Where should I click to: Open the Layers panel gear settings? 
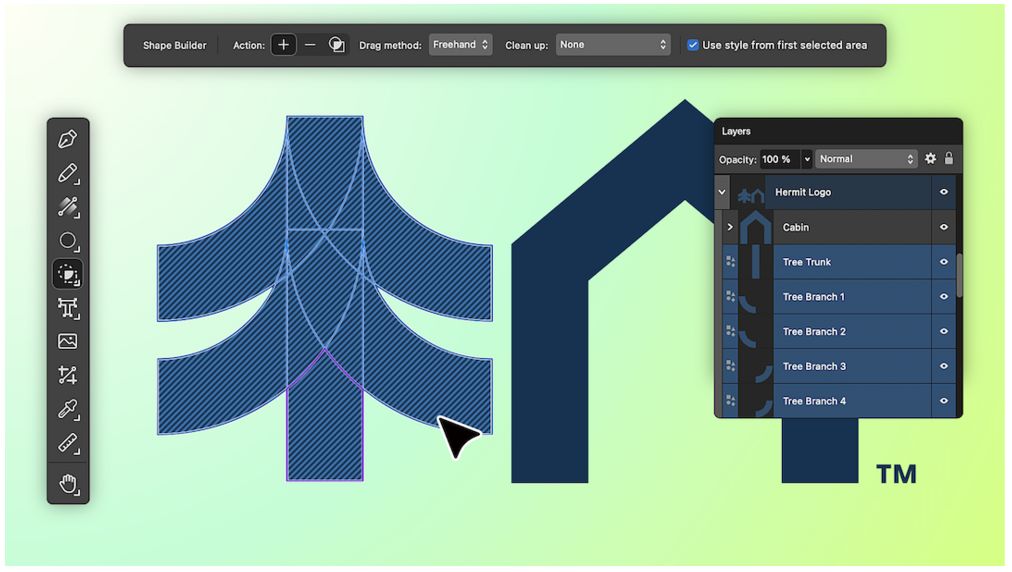coord(930,159)
